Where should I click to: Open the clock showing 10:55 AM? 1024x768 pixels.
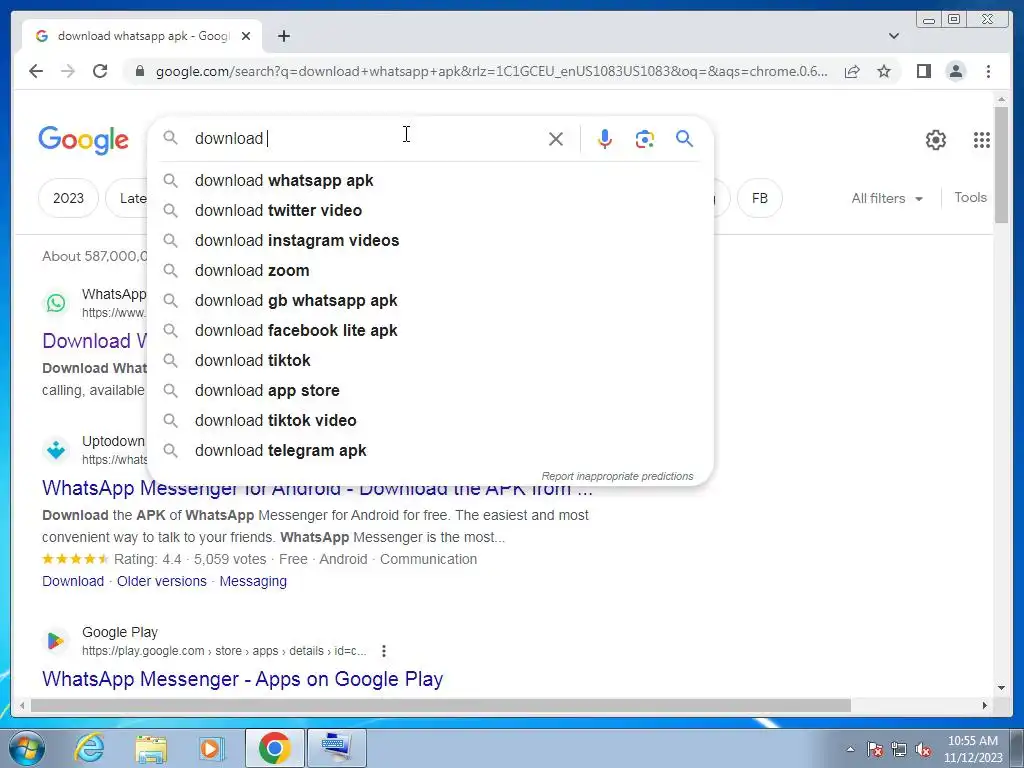(x=972, y=749)
